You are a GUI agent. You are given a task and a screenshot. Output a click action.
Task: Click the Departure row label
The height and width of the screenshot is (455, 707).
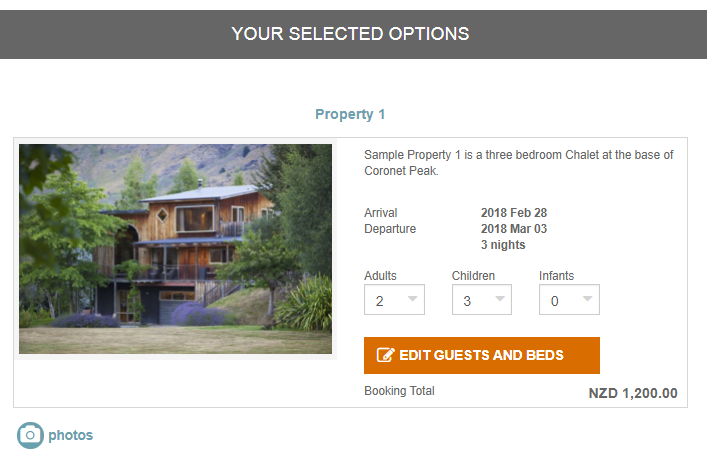click(x=390, y=229)
